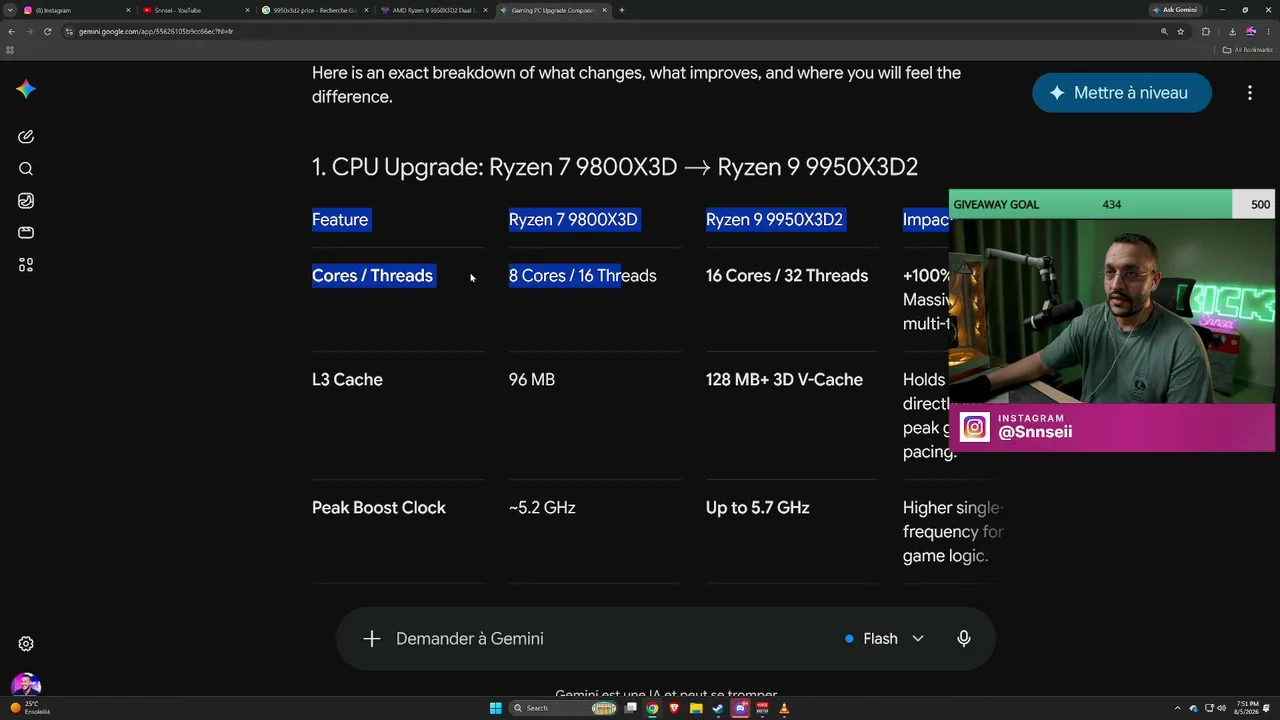Click the Peak Boost Clock row label
This screenshot has height=720, width=1280.
click(x=379, y=508)
